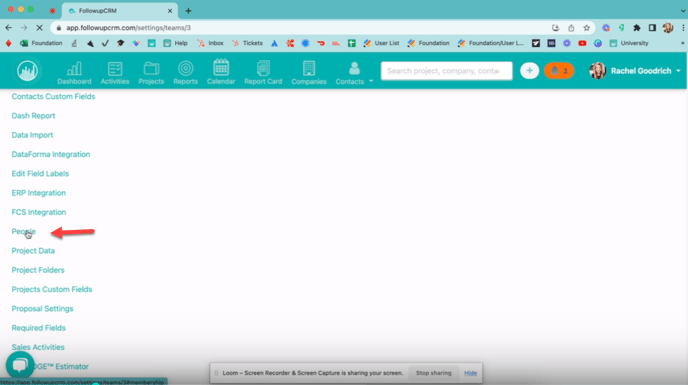Screen dimensions: 688x385
Task: Open Sales Activities settings
Action: tap(38, 347)
